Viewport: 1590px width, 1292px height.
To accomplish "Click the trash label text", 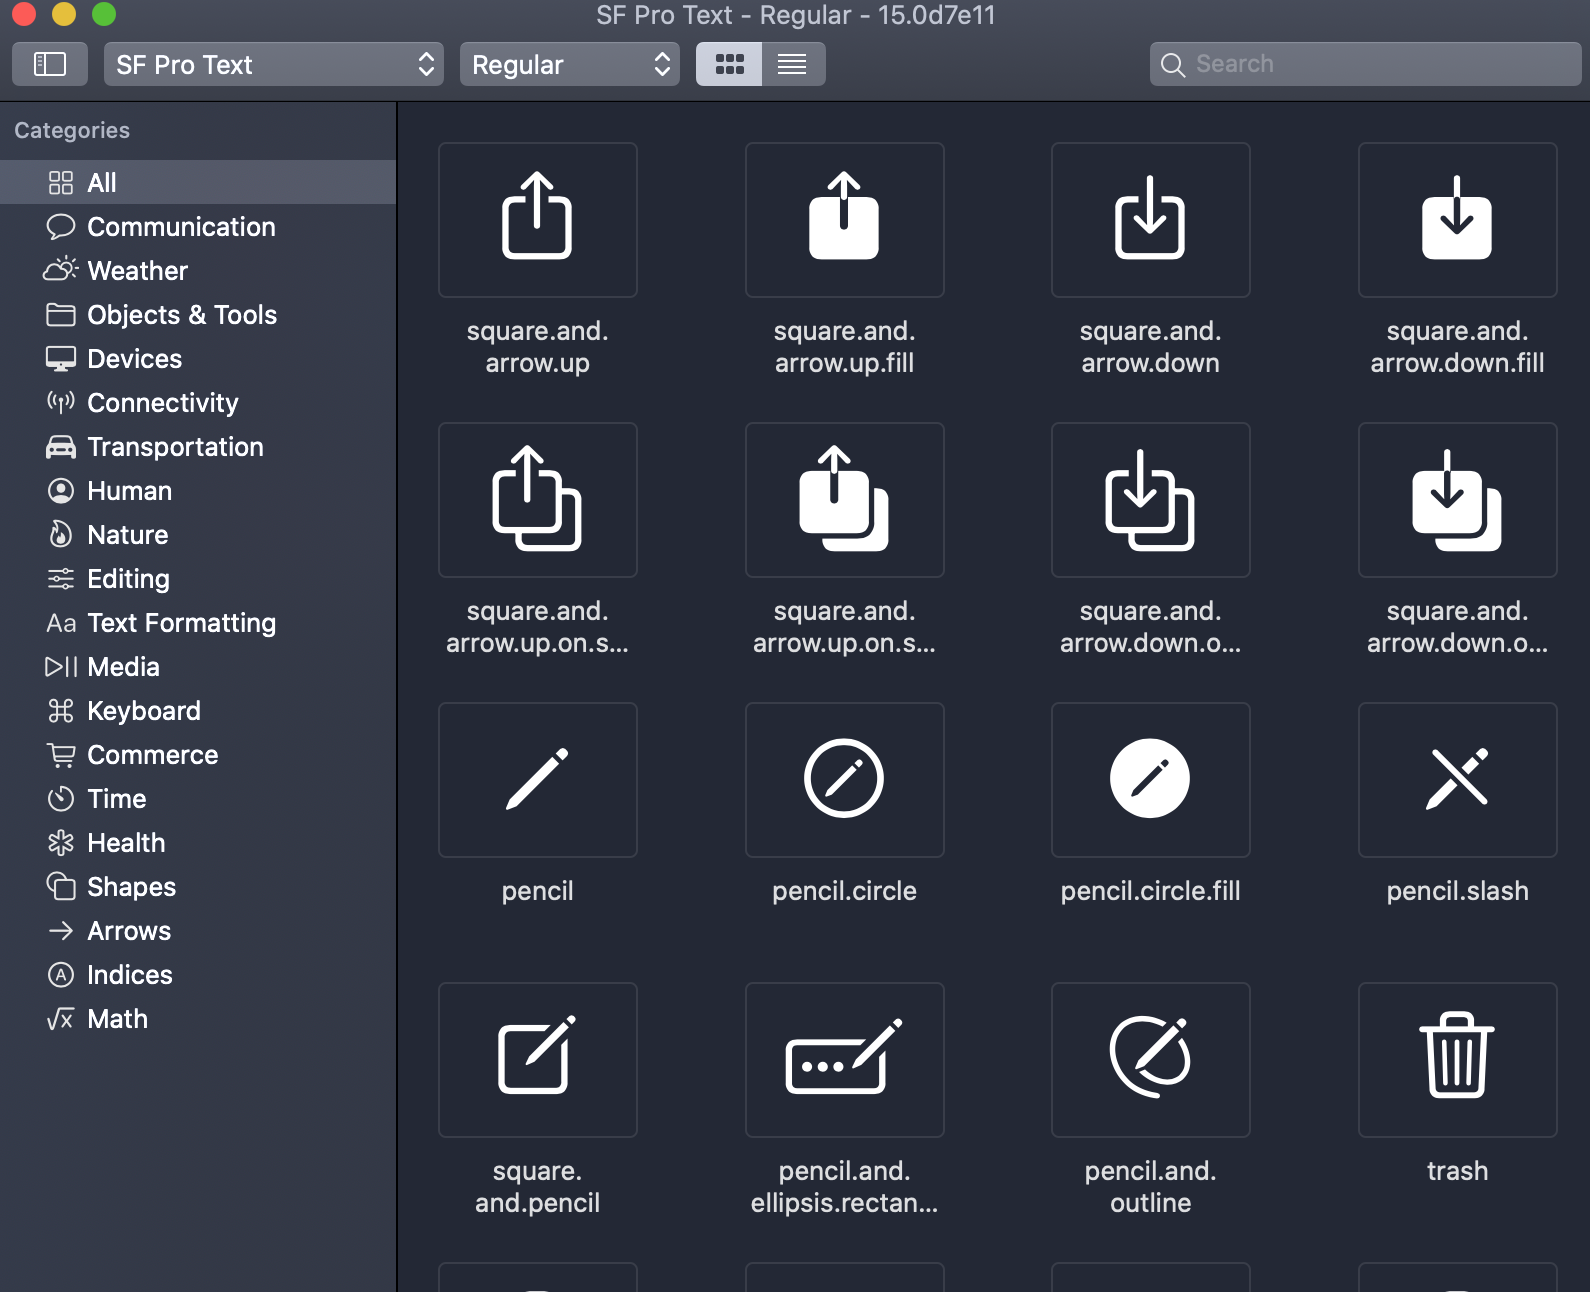I will [1458, 1171].
